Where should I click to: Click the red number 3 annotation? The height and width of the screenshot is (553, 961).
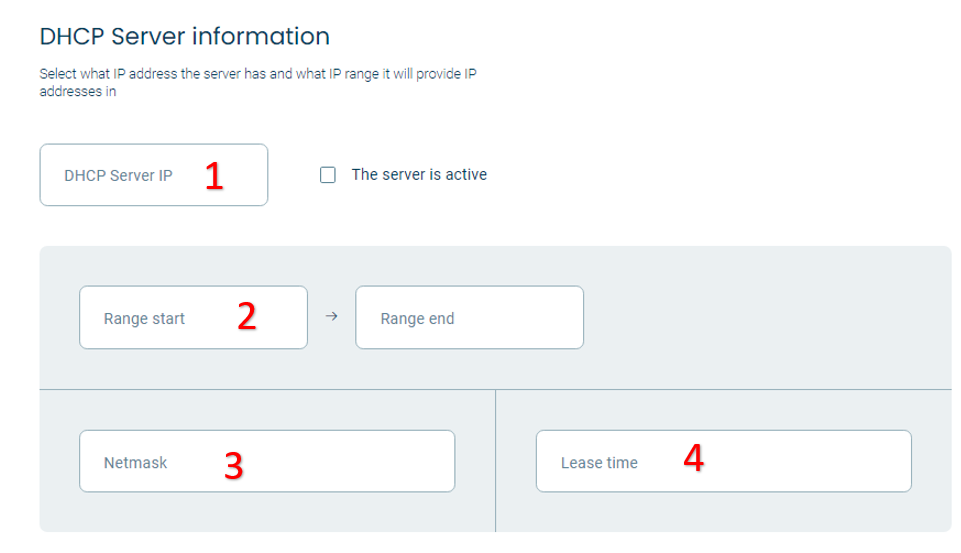pyautogui.click(x=234, y=465)
